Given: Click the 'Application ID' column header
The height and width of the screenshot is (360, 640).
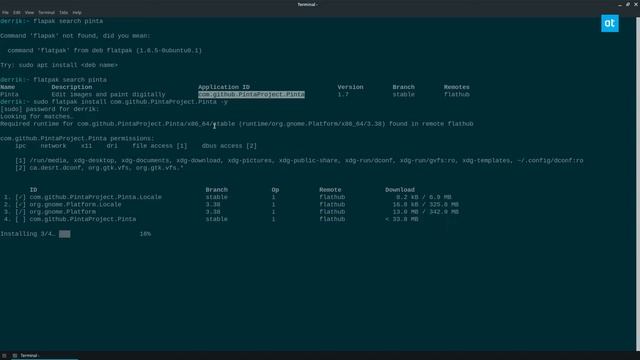Looking at the screenshot, I should click(x=224, y=87).
